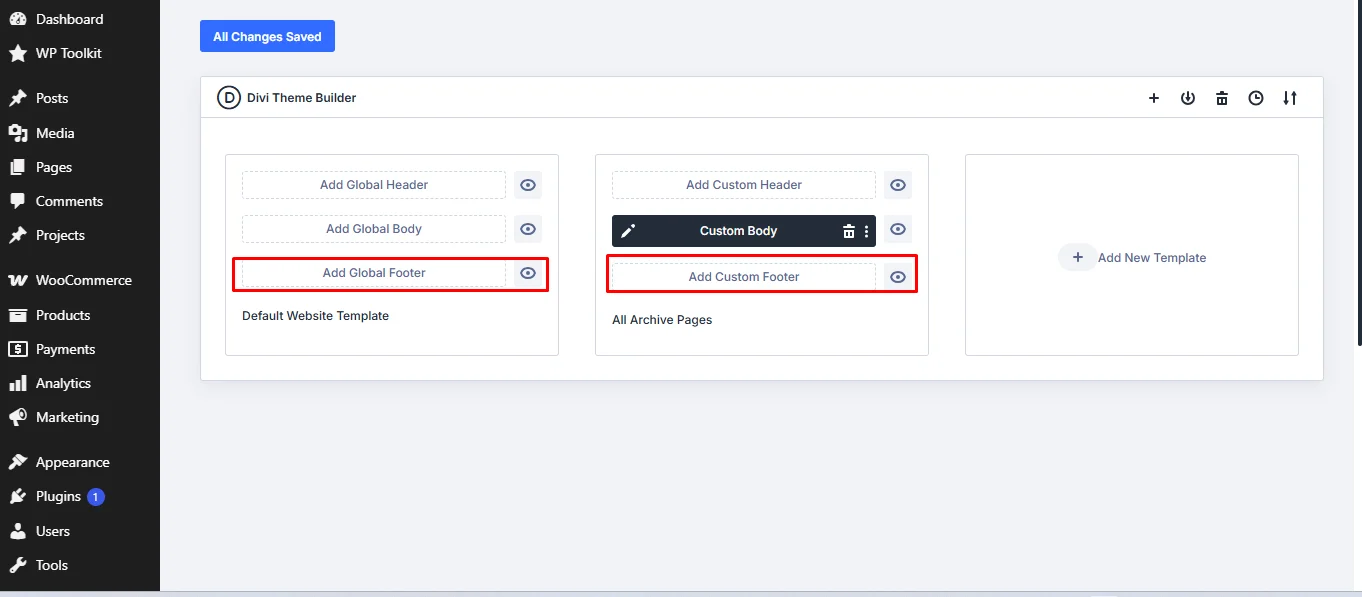Viewport: 1362px width, 597px height.
Task: Click the power icon in Theme Builder toolbar
Action: [x=1188, y=98]
